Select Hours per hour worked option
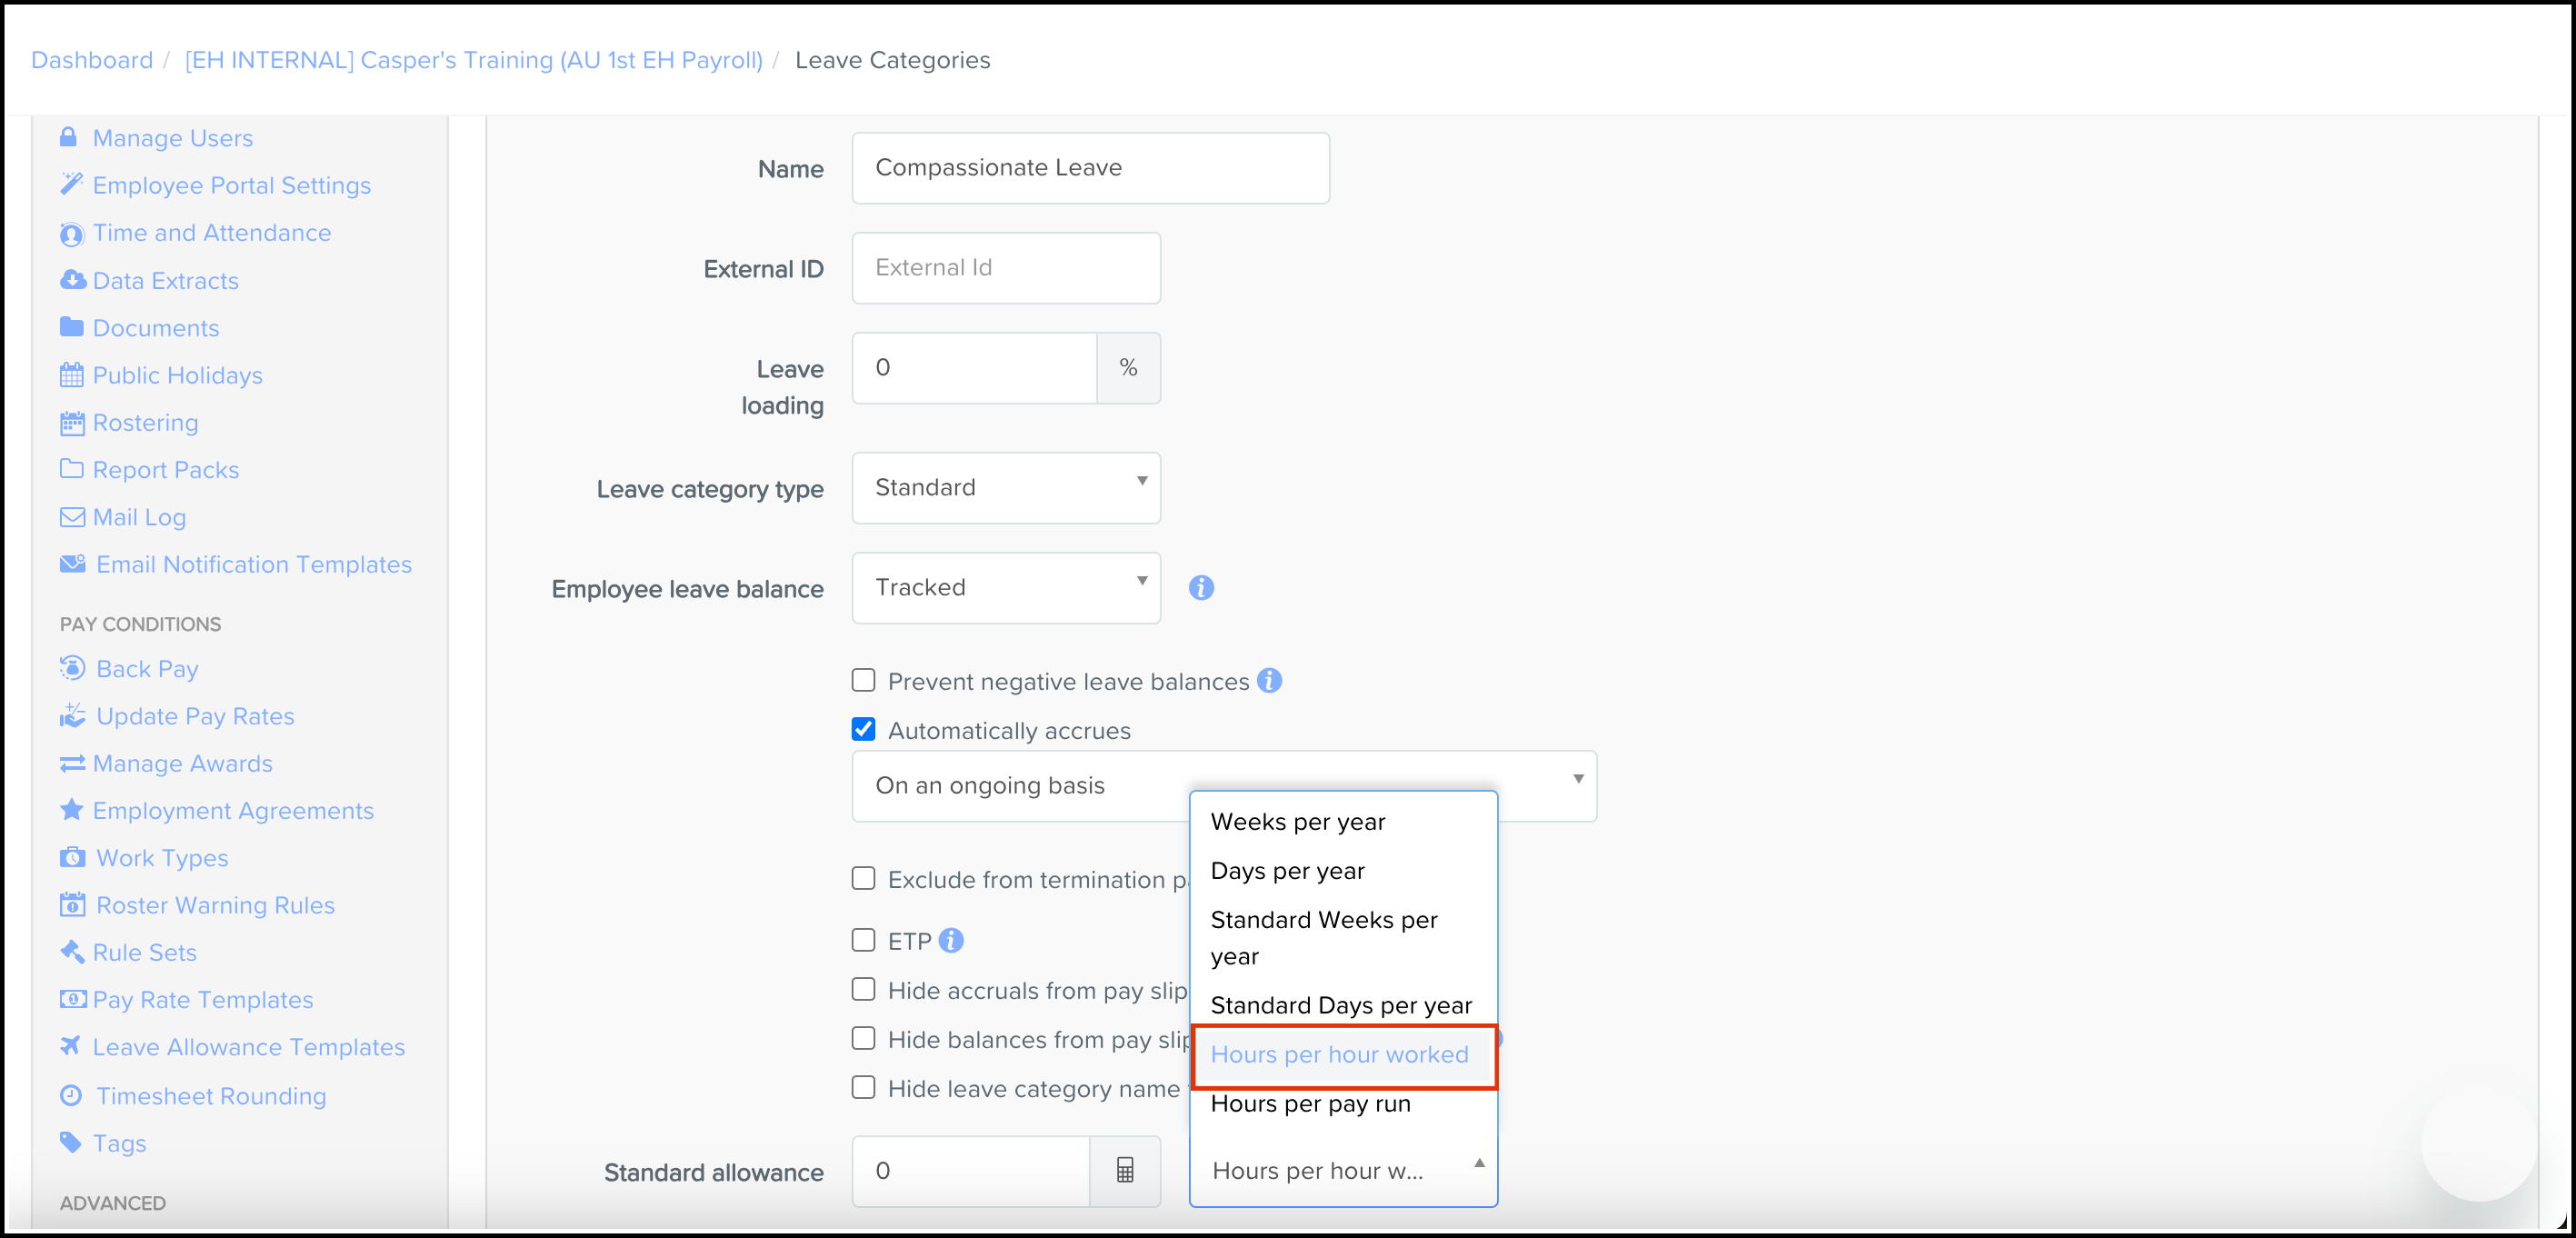 (x=1338, y=1055)
